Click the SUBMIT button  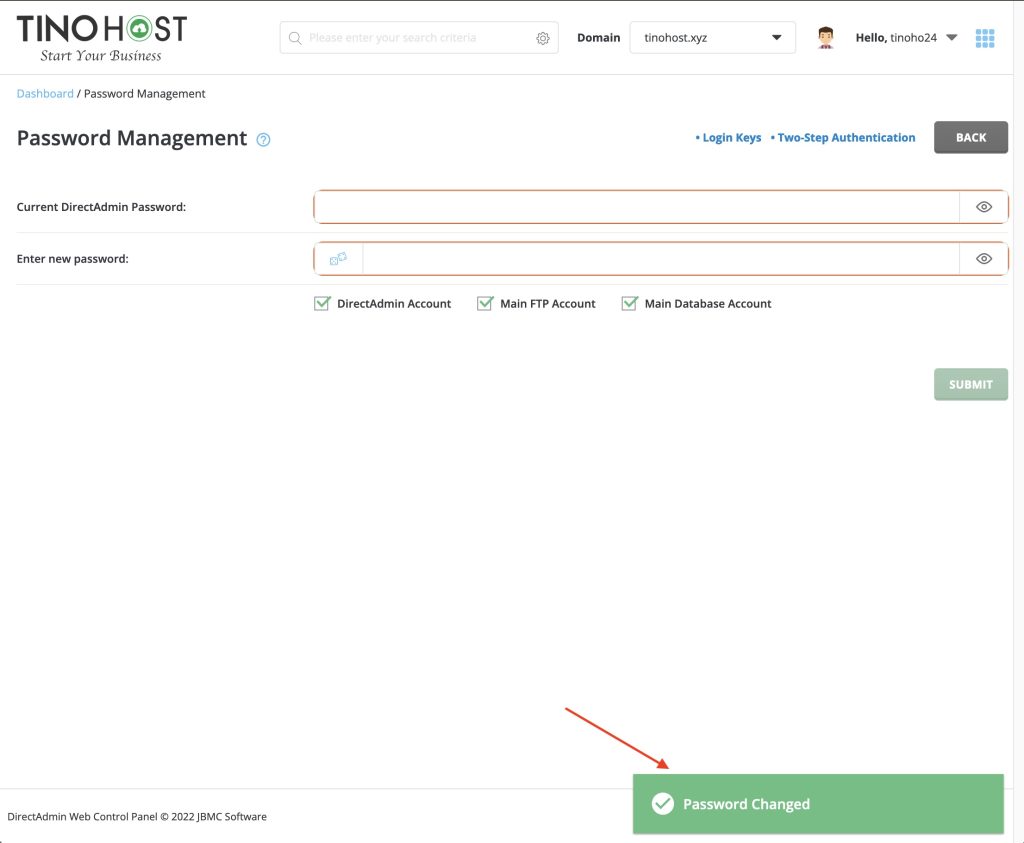click(970, 385)
